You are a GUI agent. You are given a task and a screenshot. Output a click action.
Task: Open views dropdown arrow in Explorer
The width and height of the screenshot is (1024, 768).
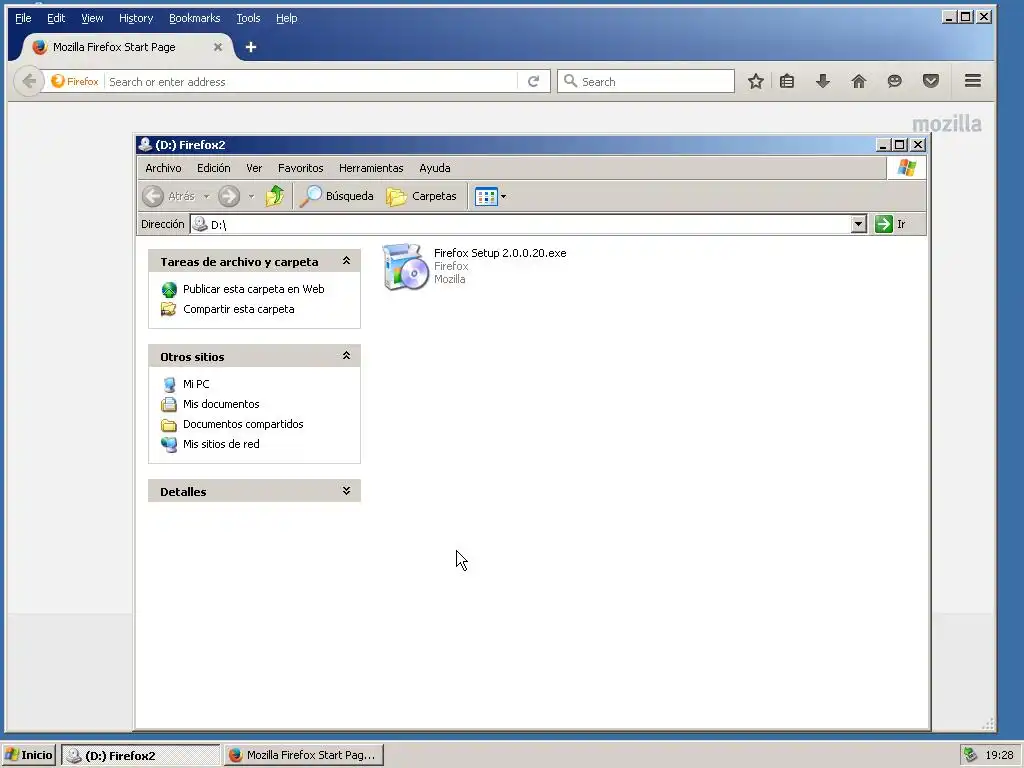point(504,196)
